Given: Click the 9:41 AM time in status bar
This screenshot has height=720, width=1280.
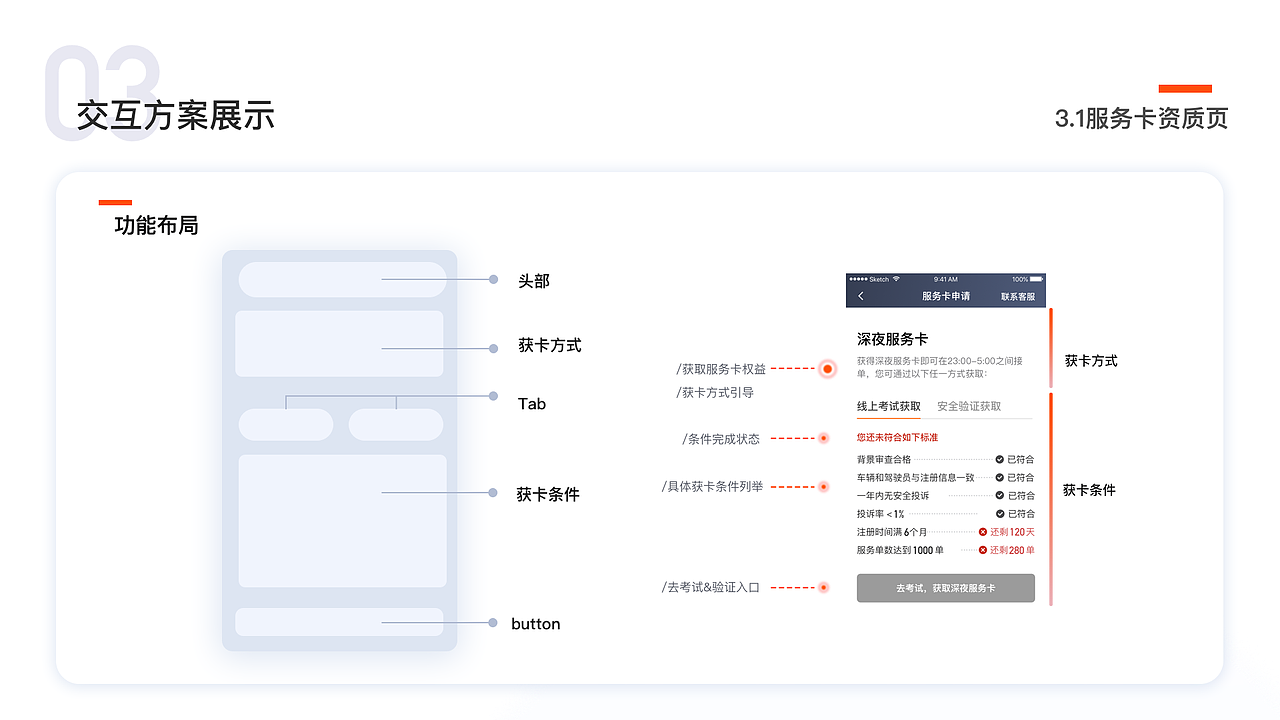Looking at the screenshot, I should 946,279.
